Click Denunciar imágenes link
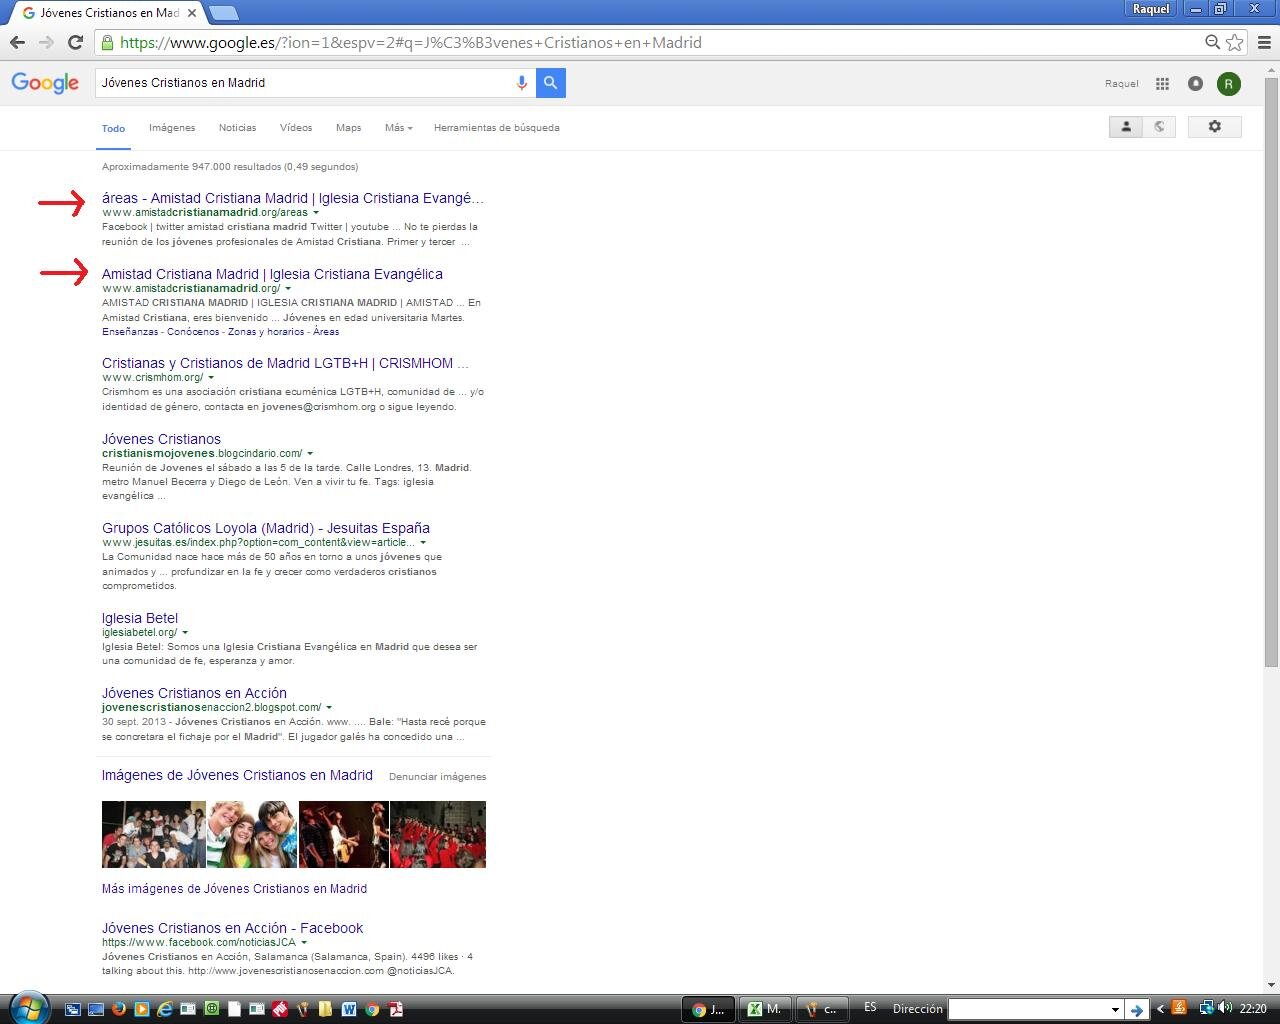Screen dimensions: 1280x1024 coord(437,777)
